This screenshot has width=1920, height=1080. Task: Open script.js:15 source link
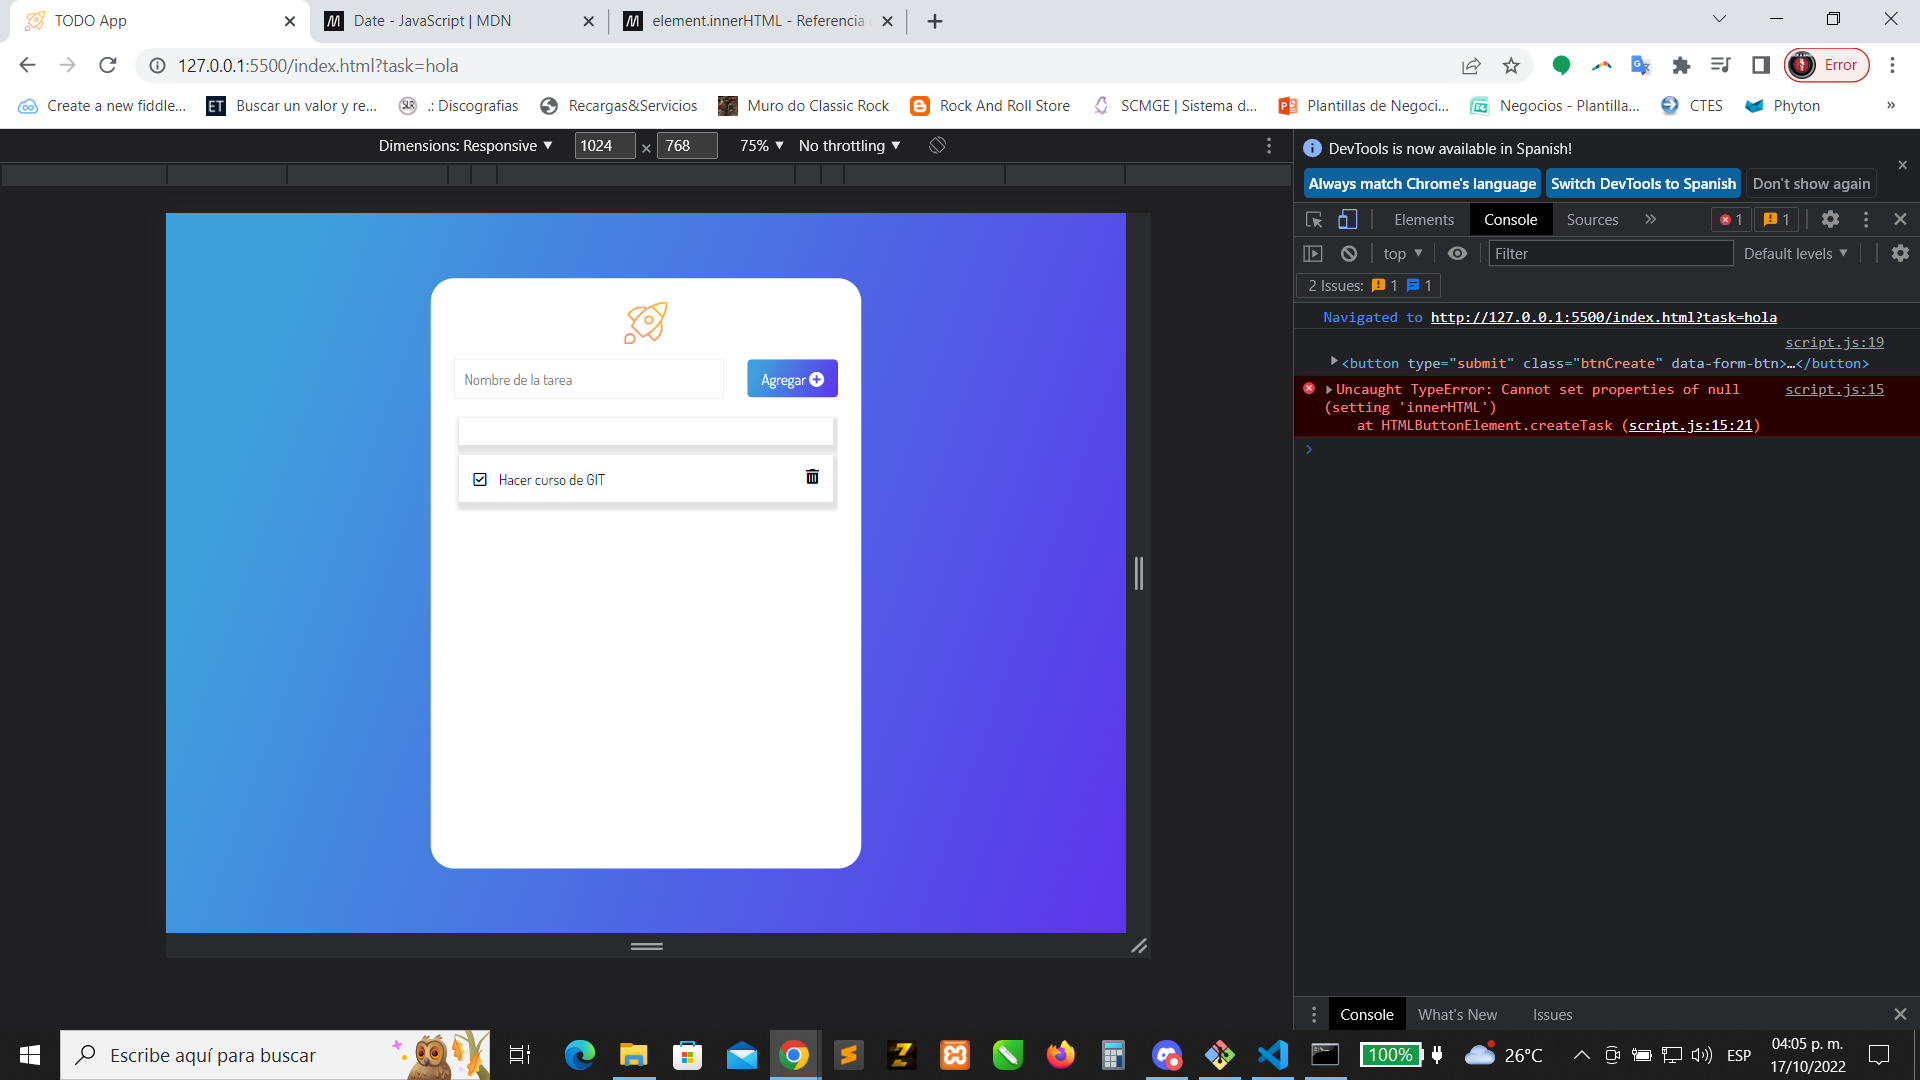[x=1834, y=390]
